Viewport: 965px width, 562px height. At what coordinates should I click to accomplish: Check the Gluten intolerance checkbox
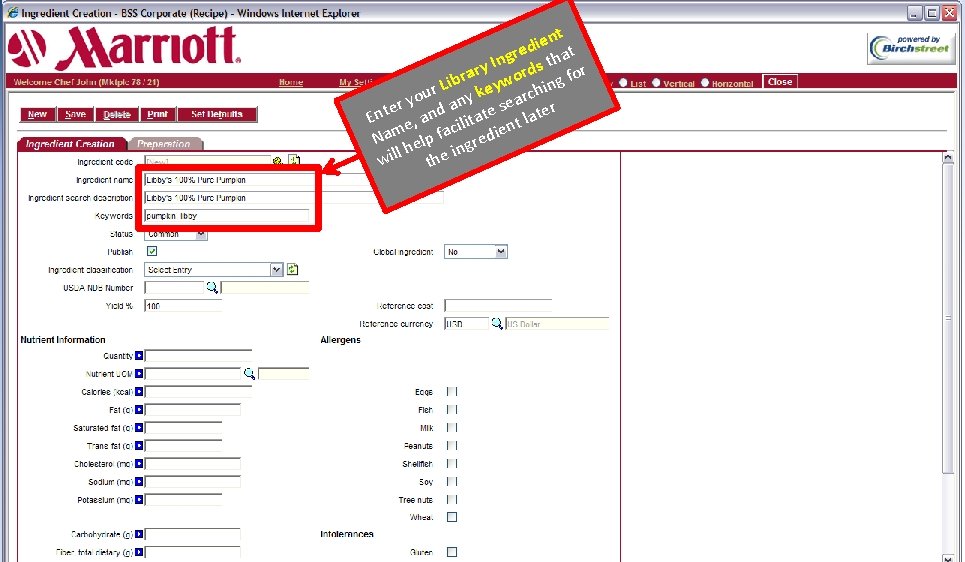(x=452, y=552)
